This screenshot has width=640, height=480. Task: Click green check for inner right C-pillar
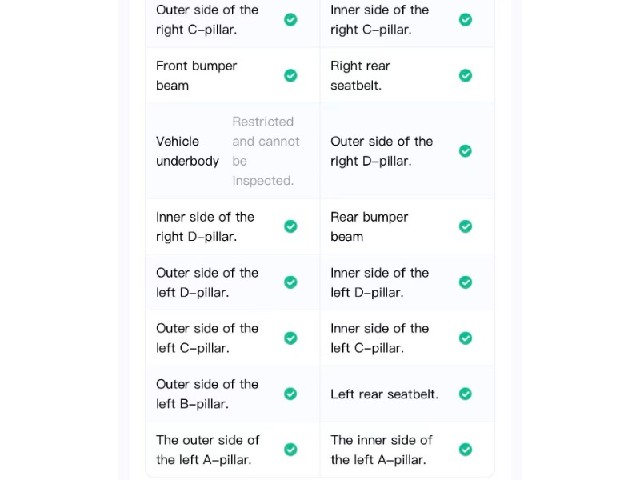click(465, 20)
